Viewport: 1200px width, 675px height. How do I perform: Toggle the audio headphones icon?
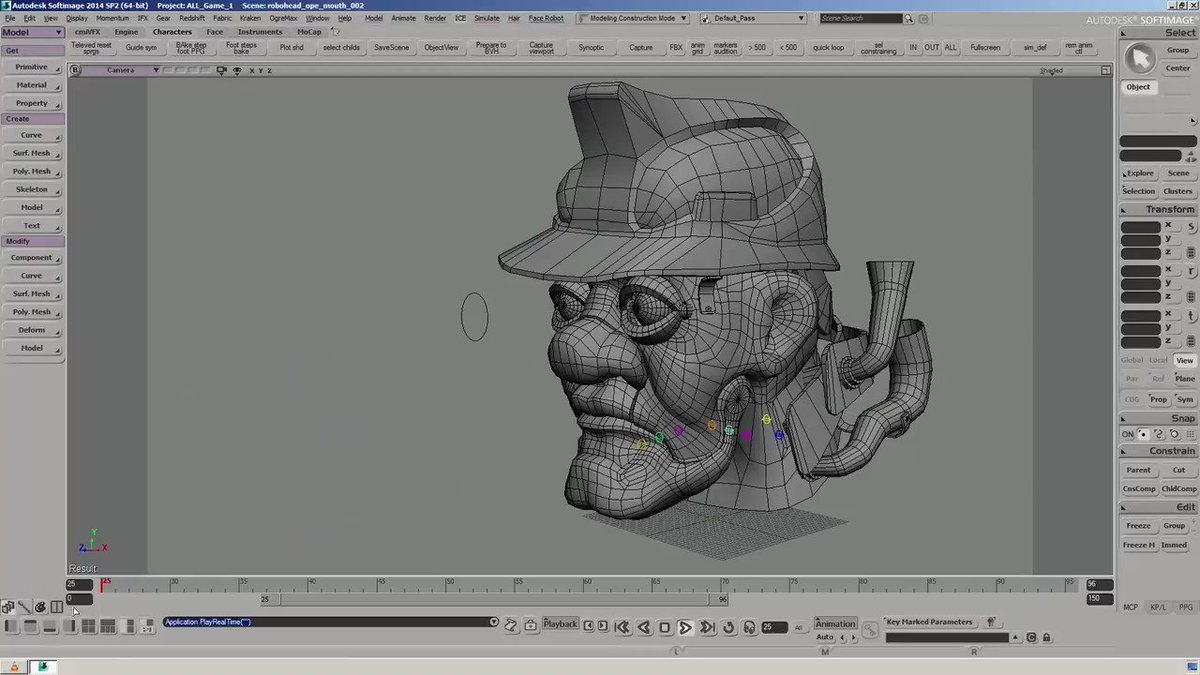pyautogui.click(x=748, y=627)
